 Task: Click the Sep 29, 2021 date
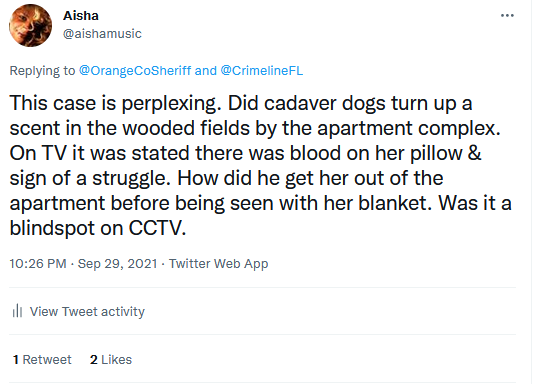tap(118, 264)
